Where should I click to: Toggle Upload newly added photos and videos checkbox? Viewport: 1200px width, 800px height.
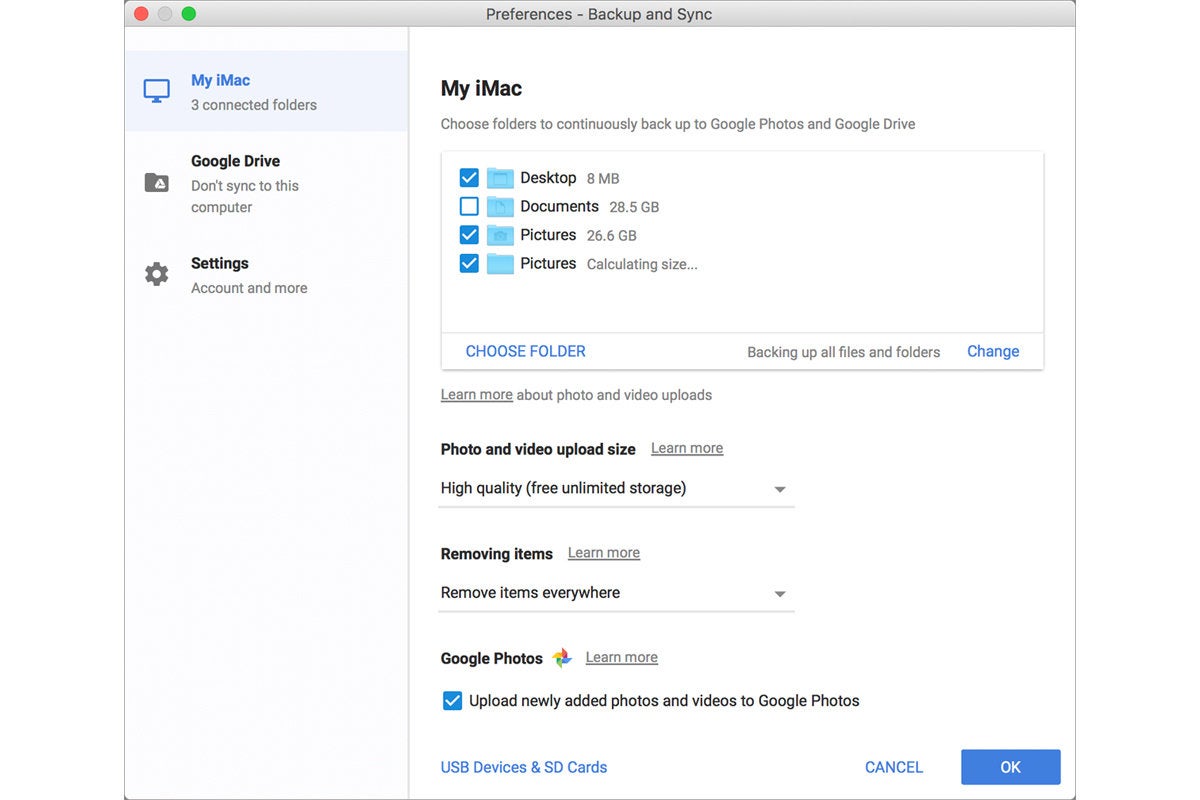tap(452, 701)
